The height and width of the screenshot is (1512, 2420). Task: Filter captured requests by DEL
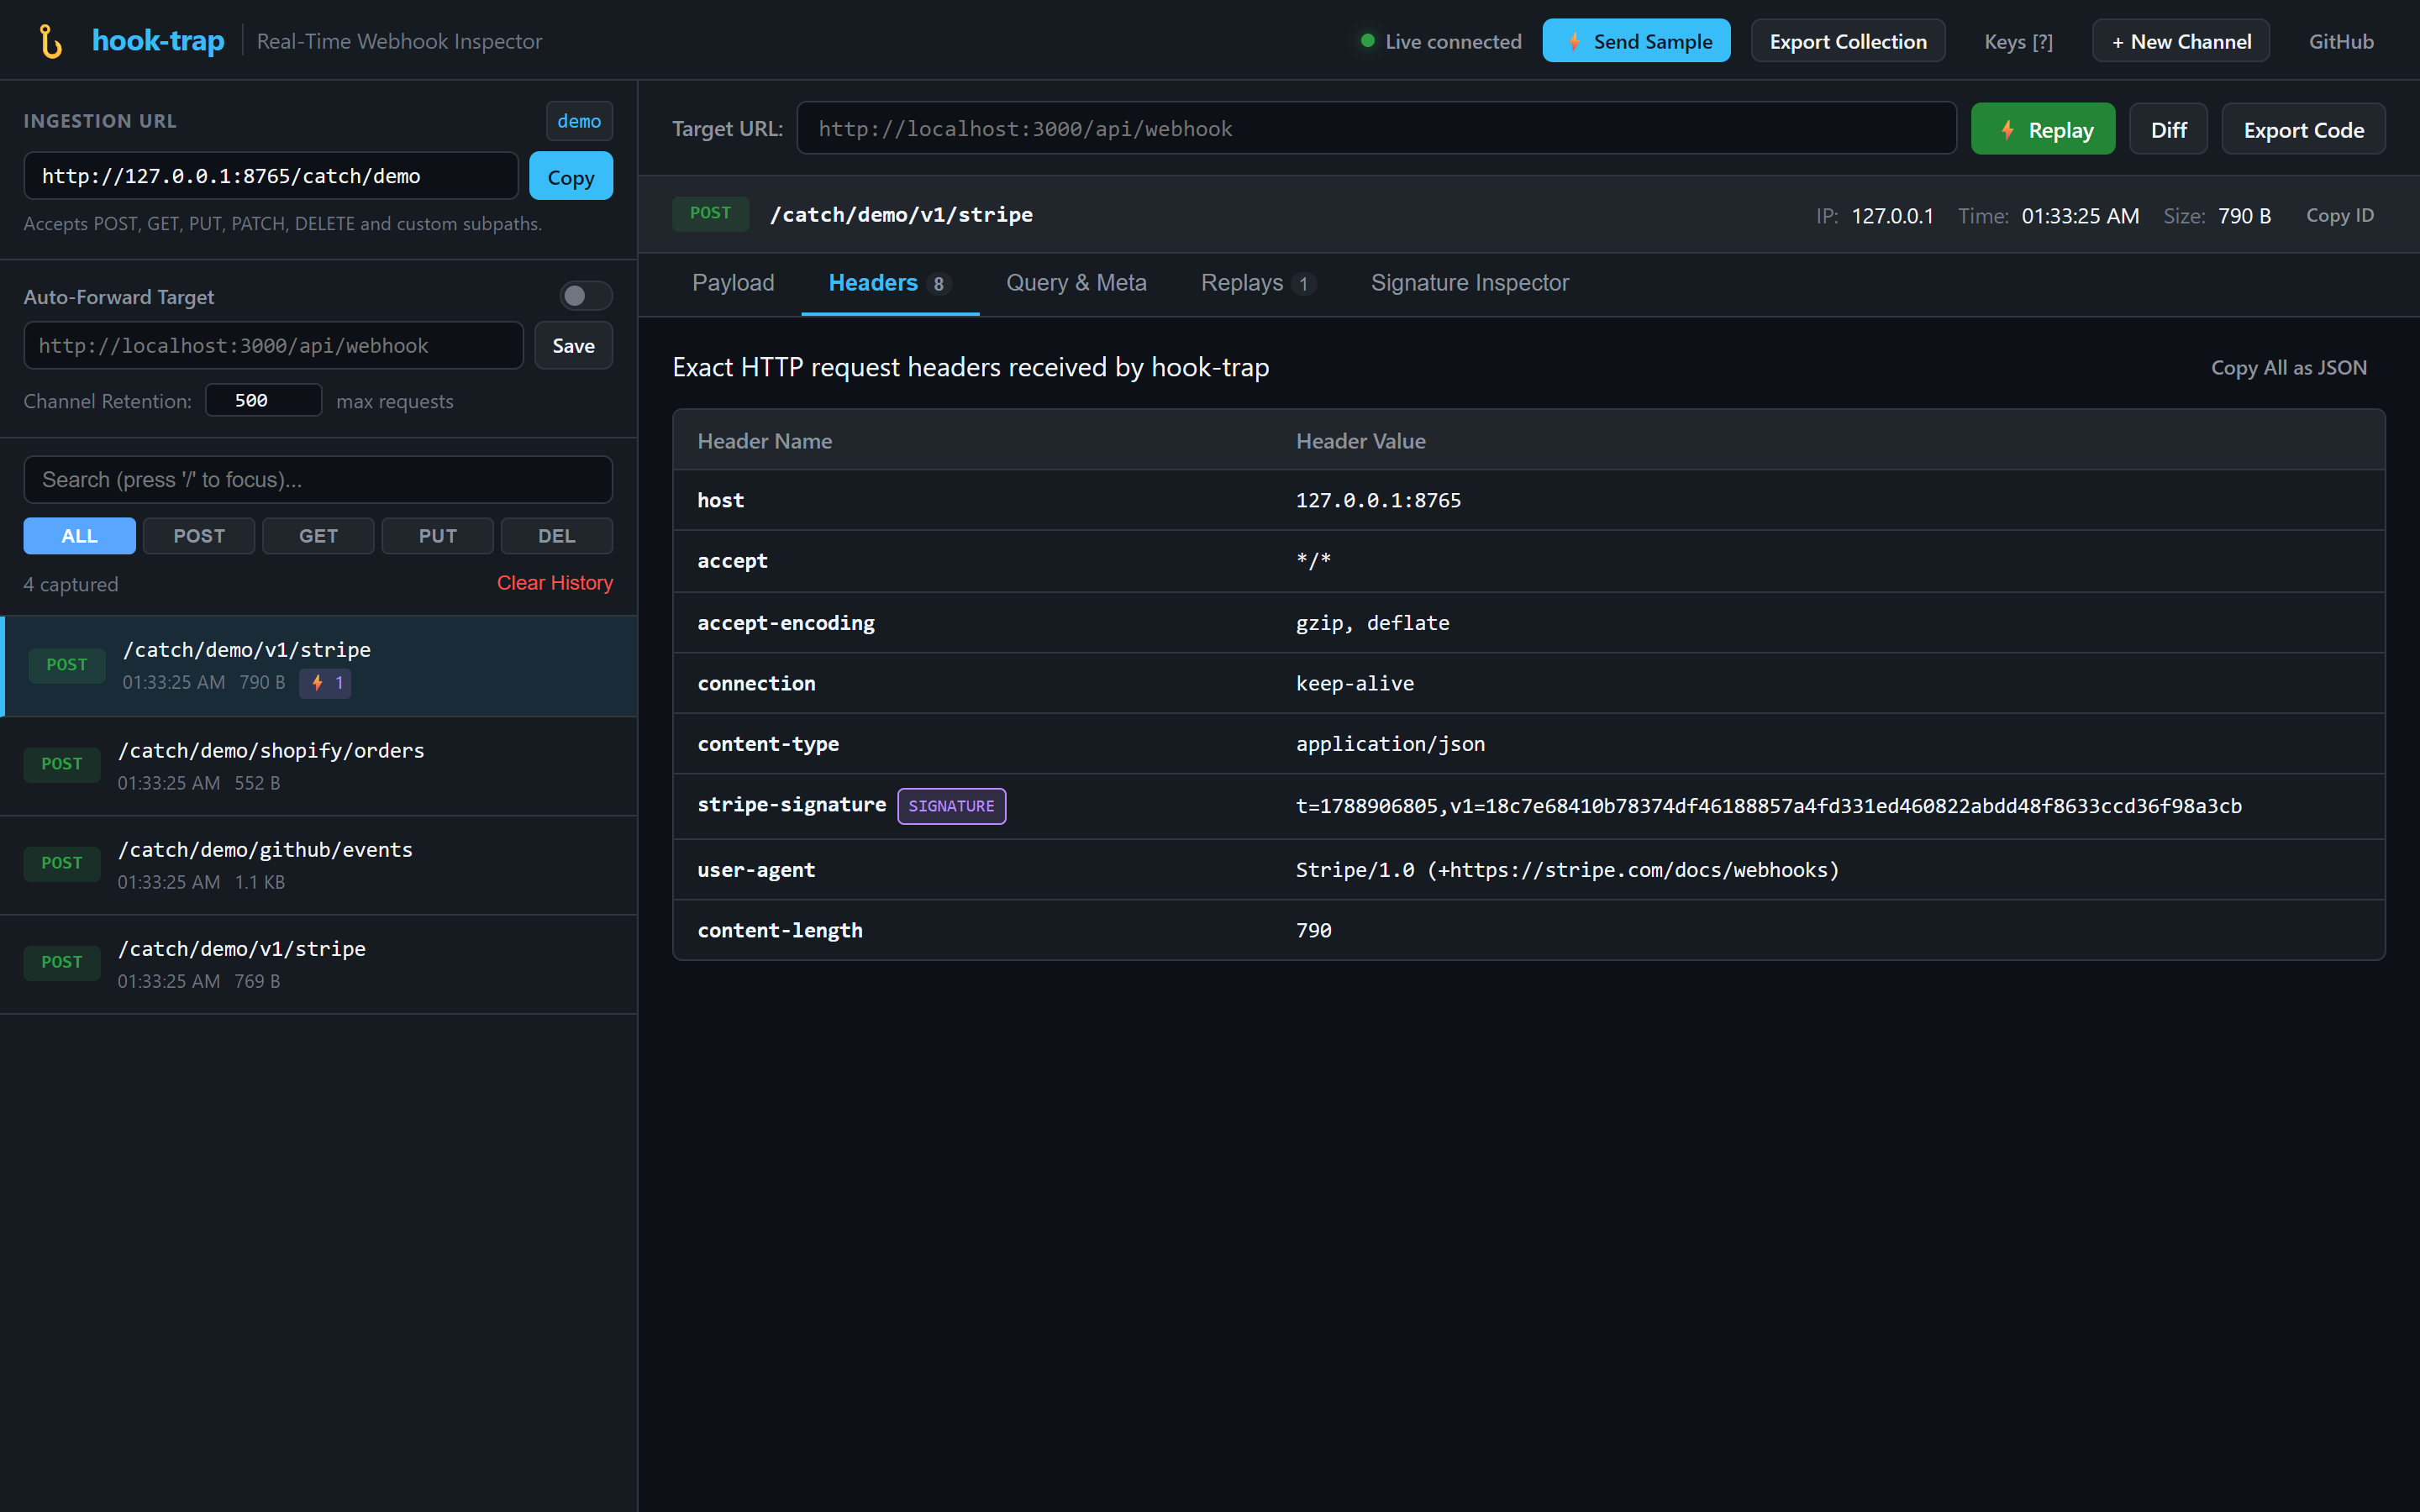(x=557, y=536)
